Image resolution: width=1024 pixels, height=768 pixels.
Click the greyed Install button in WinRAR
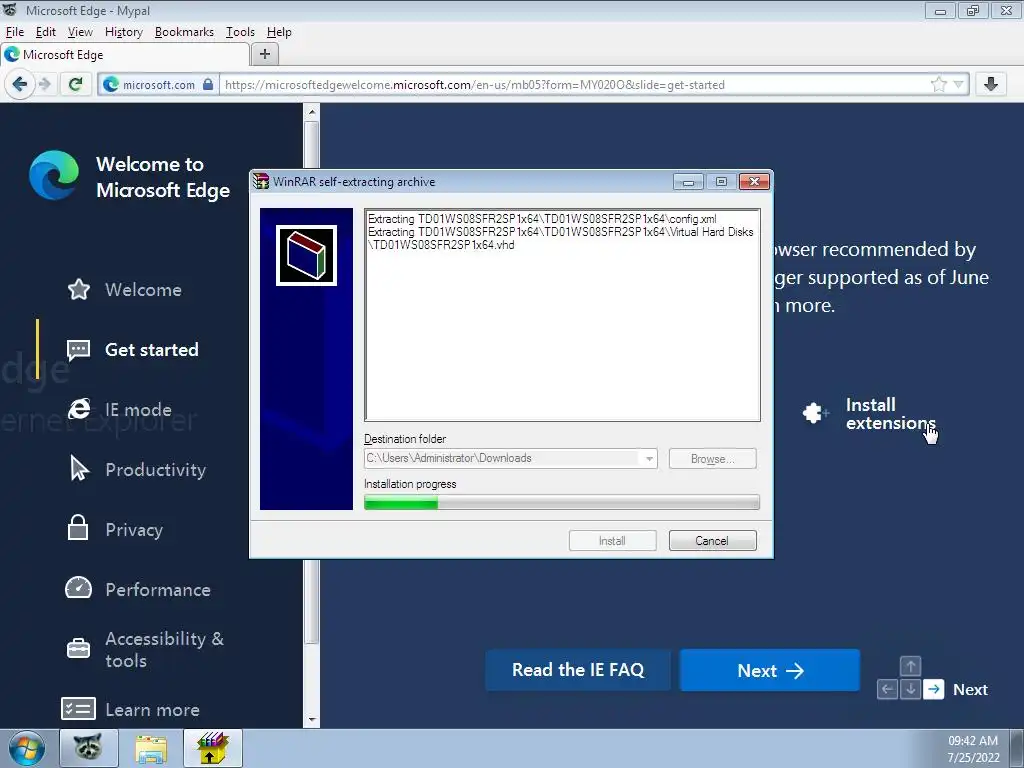[x=613, y=541]
